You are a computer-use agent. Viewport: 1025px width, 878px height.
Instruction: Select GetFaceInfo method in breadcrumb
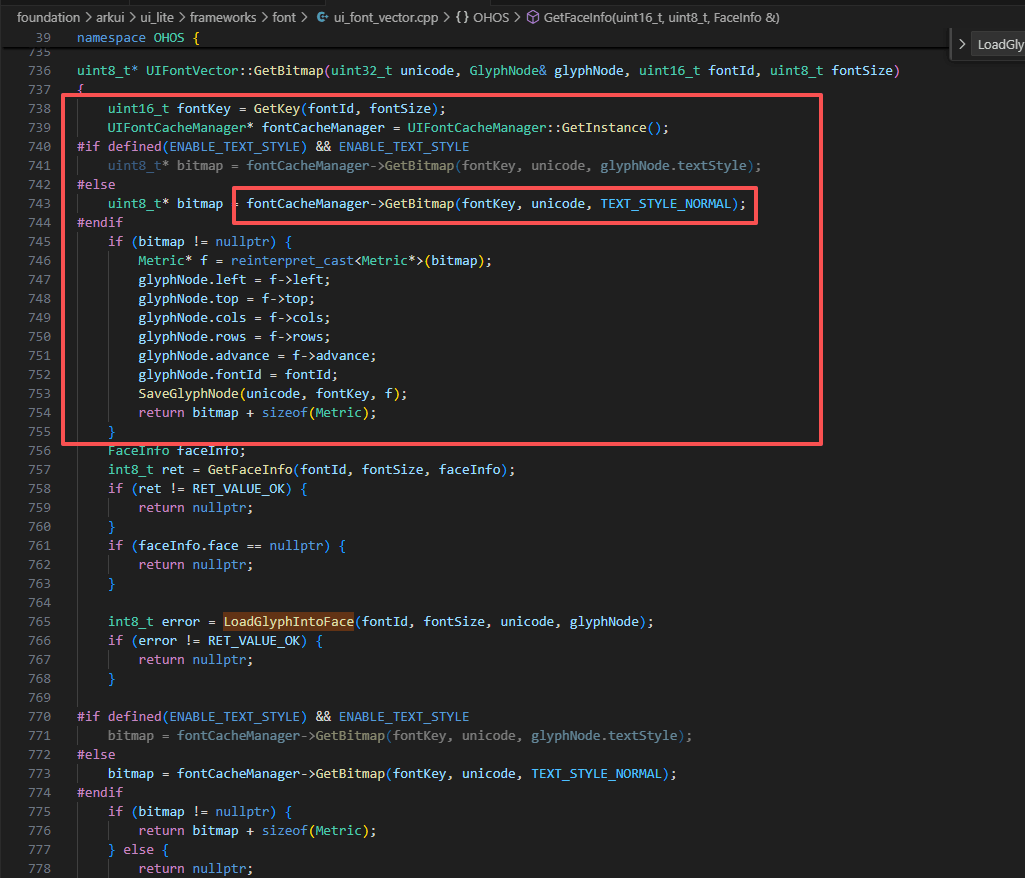661,18
